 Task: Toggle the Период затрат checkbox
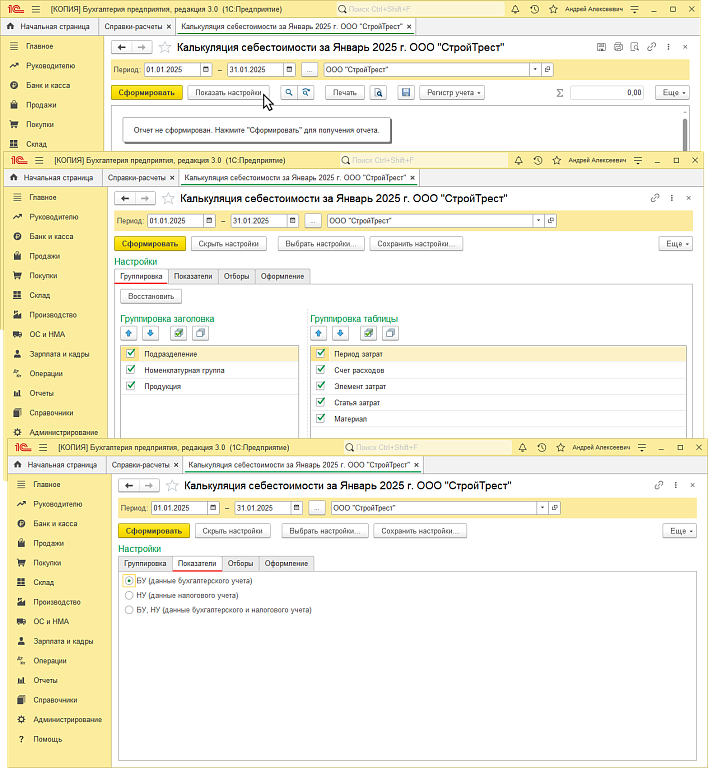click(321, 353)
